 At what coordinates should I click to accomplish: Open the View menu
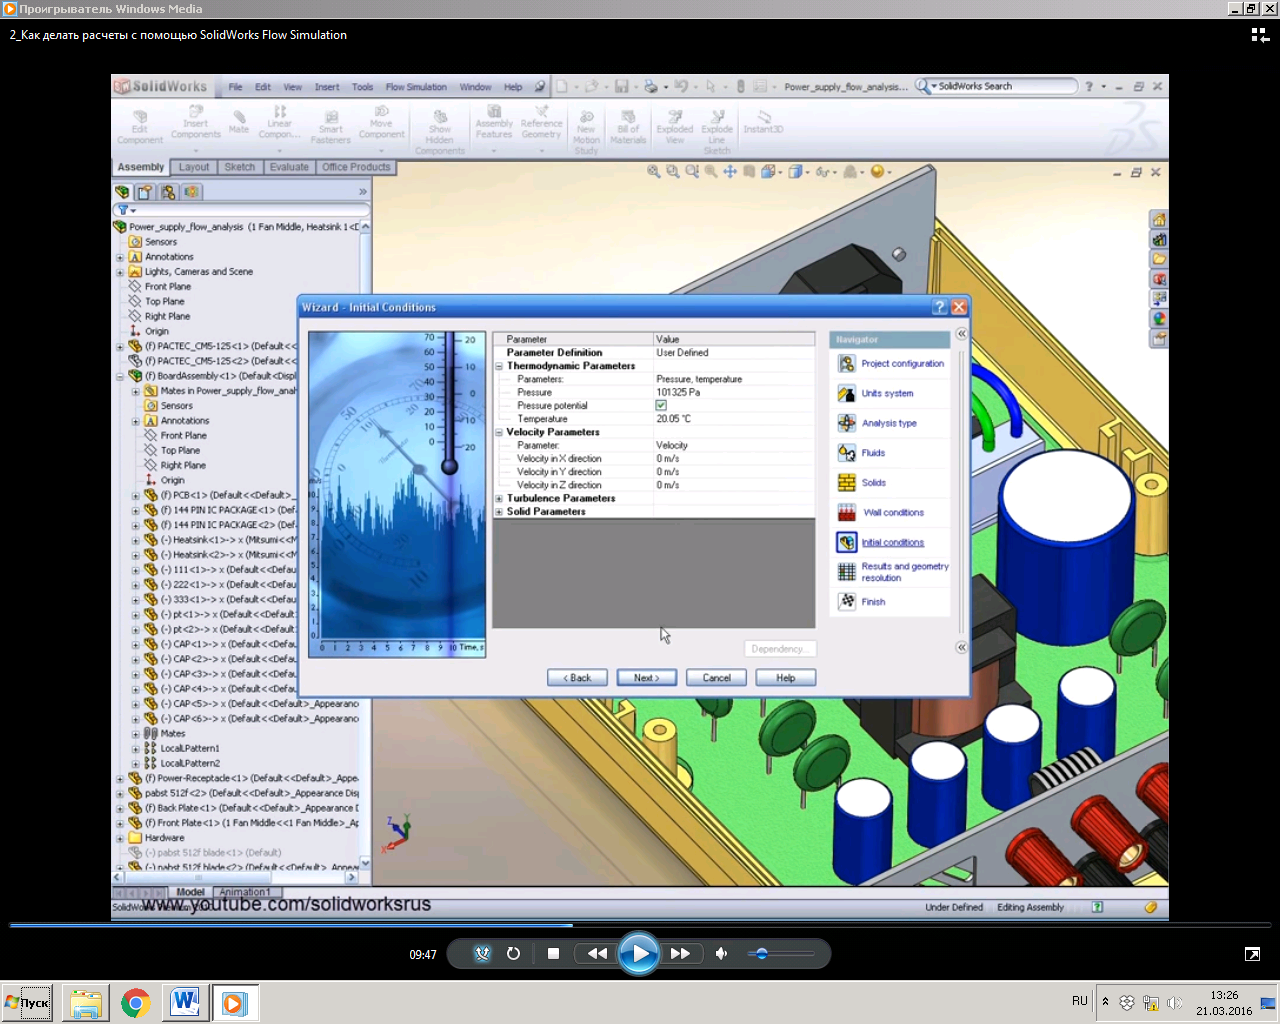pyautogui.click(x=292, y=87)
